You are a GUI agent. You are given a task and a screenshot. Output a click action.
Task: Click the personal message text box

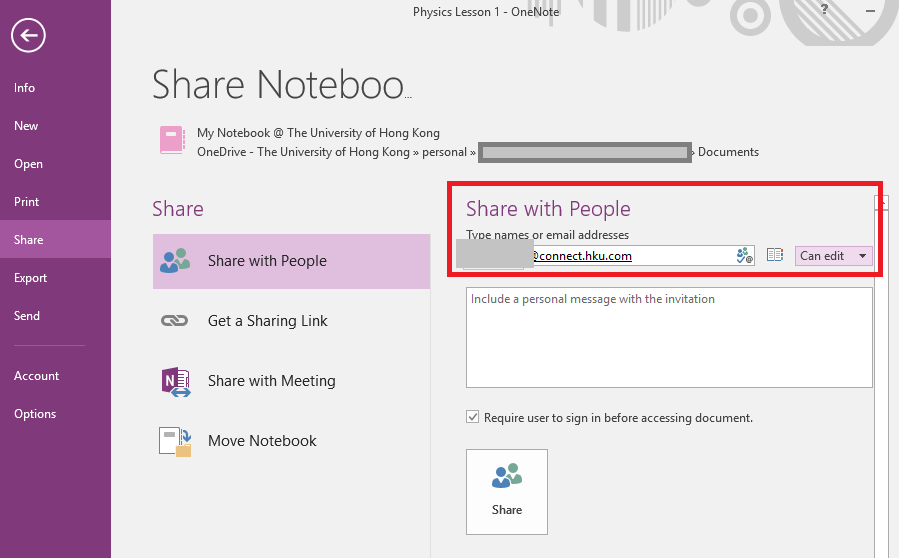[669, 338]
